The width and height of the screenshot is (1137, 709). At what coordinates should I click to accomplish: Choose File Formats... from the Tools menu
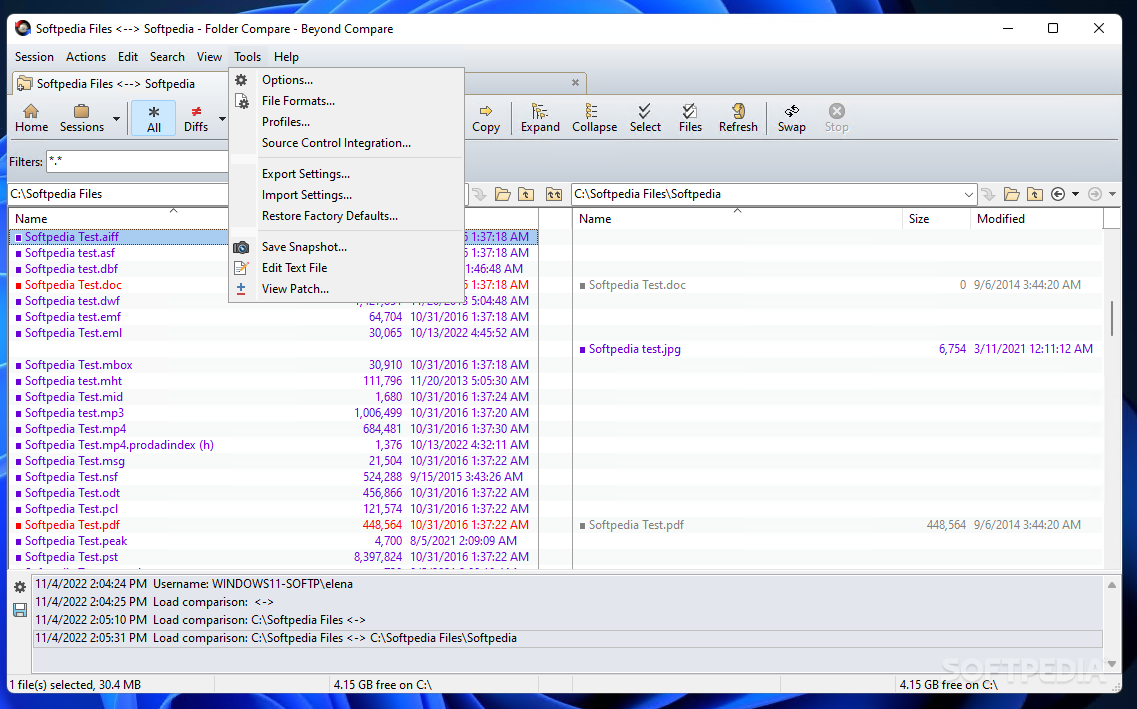pyautogui.click(x=347, y=101)
